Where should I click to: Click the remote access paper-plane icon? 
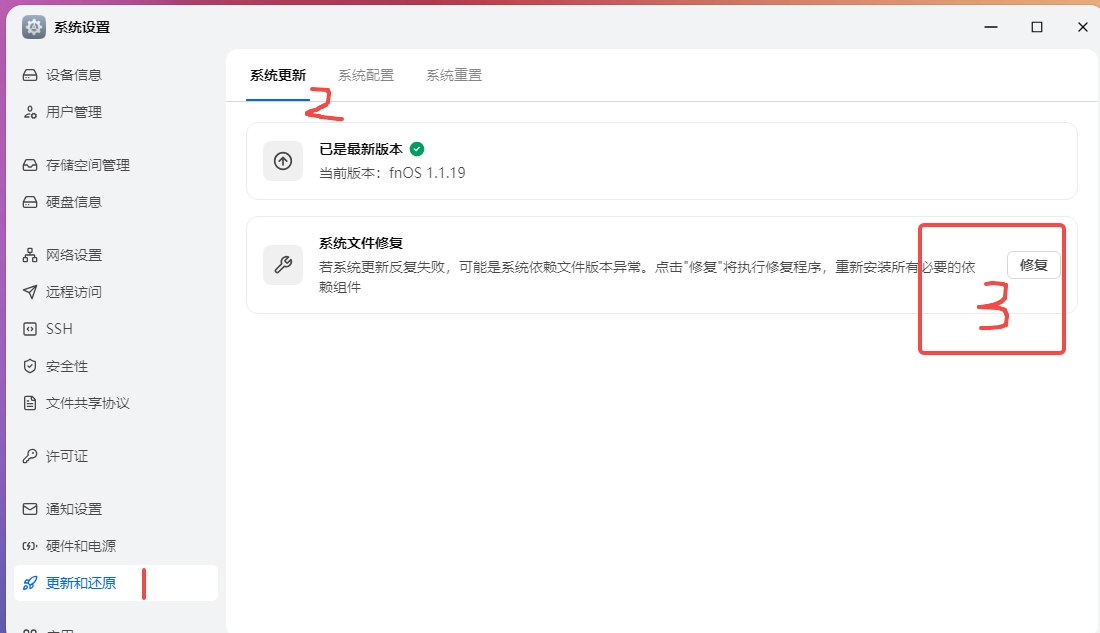coord(30,292)
